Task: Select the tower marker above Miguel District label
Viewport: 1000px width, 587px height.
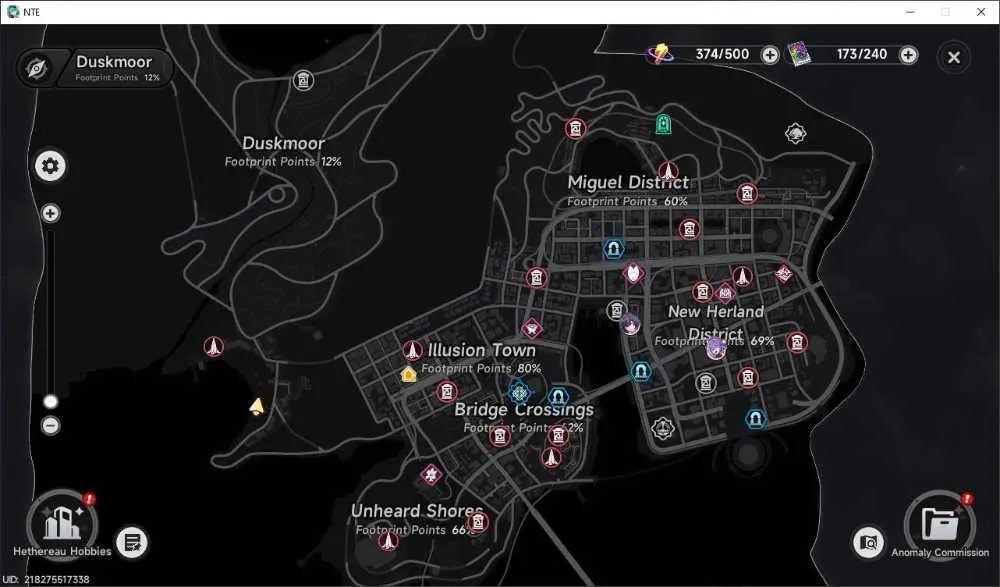Action: tap(668, 172)
